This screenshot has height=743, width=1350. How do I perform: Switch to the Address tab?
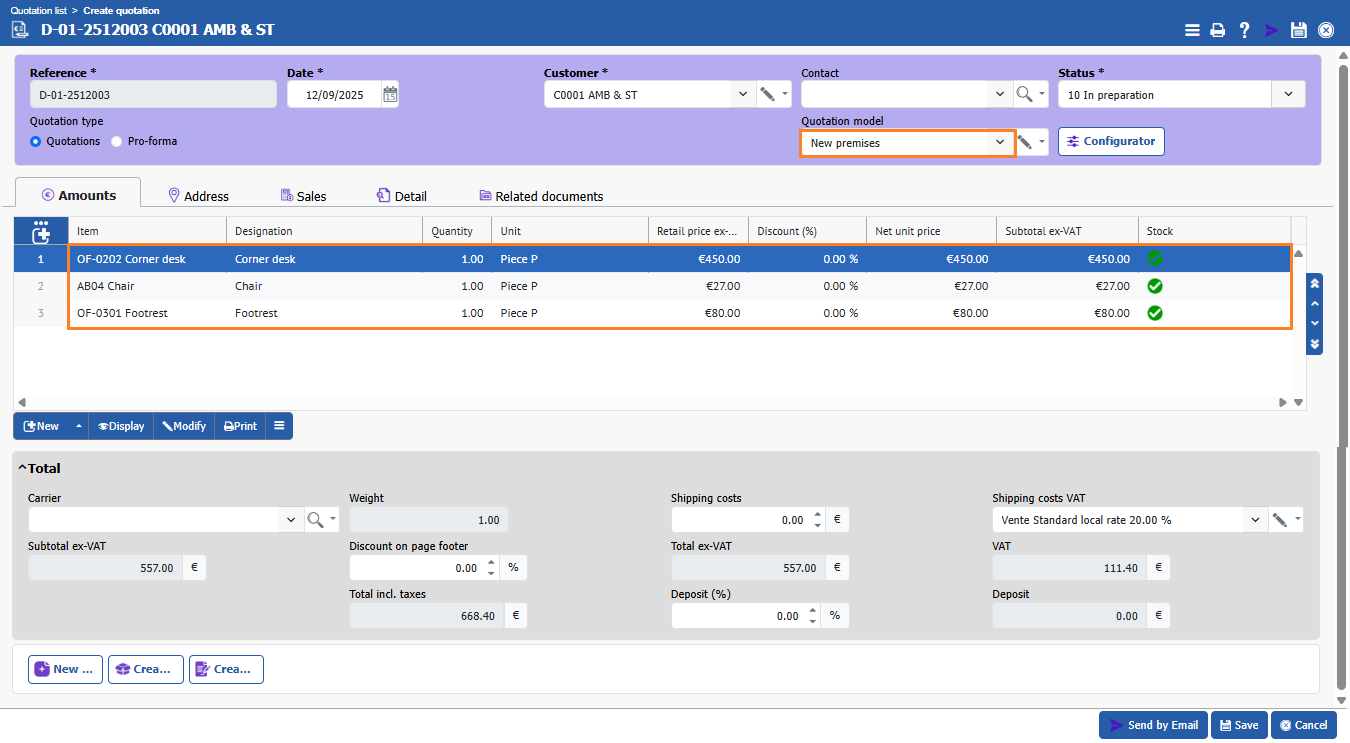198,196
